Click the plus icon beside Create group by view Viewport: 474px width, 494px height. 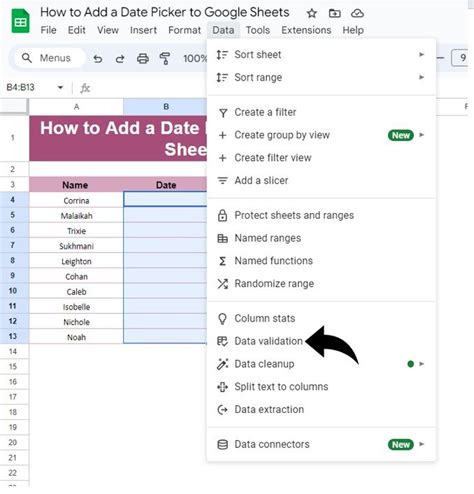point(222,135)
